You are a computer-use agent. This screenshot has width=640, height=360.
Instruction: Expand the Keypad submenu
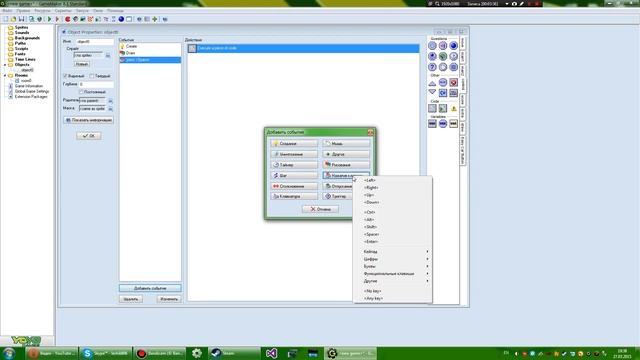[x=392, y=251]
